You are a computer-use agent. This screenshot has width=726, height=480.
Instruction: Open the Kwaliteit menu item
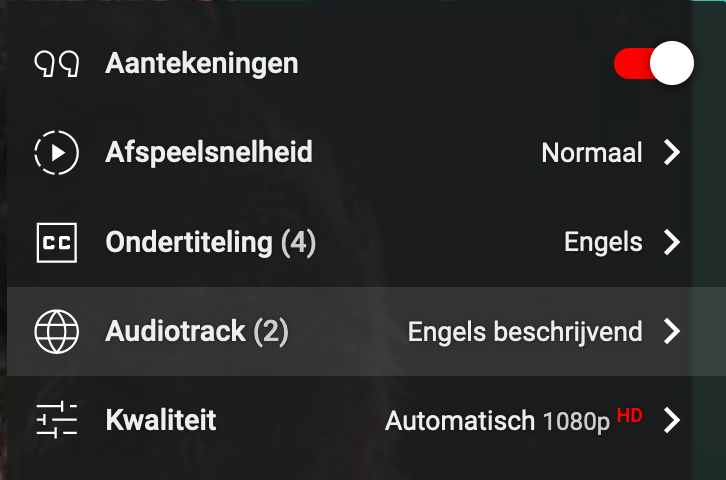[161, 420]
